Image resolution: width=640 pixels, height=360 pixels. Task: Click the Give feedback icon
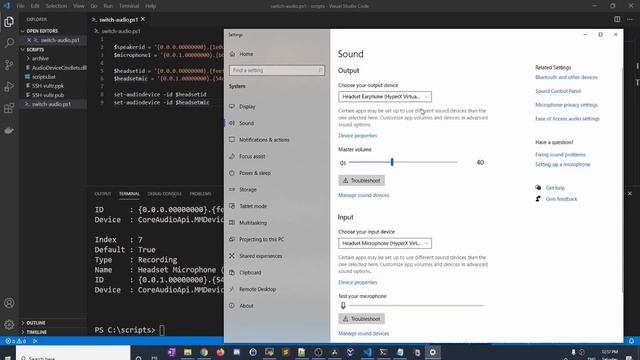[538, 199]
